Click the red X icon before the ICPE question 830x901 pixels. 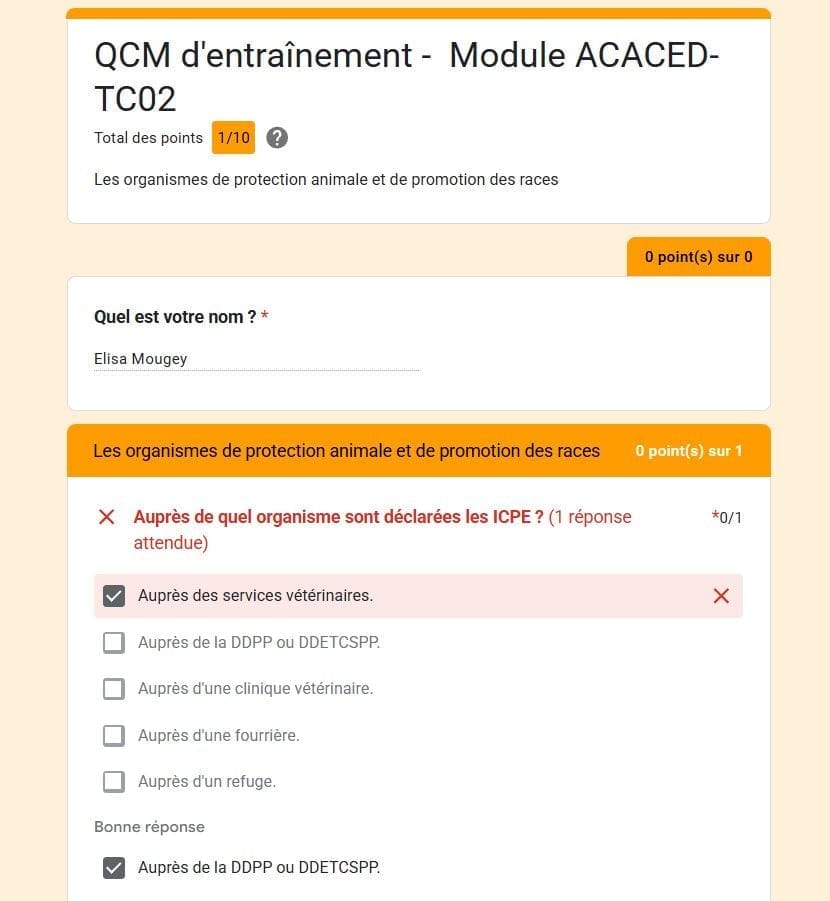(106, 517)
